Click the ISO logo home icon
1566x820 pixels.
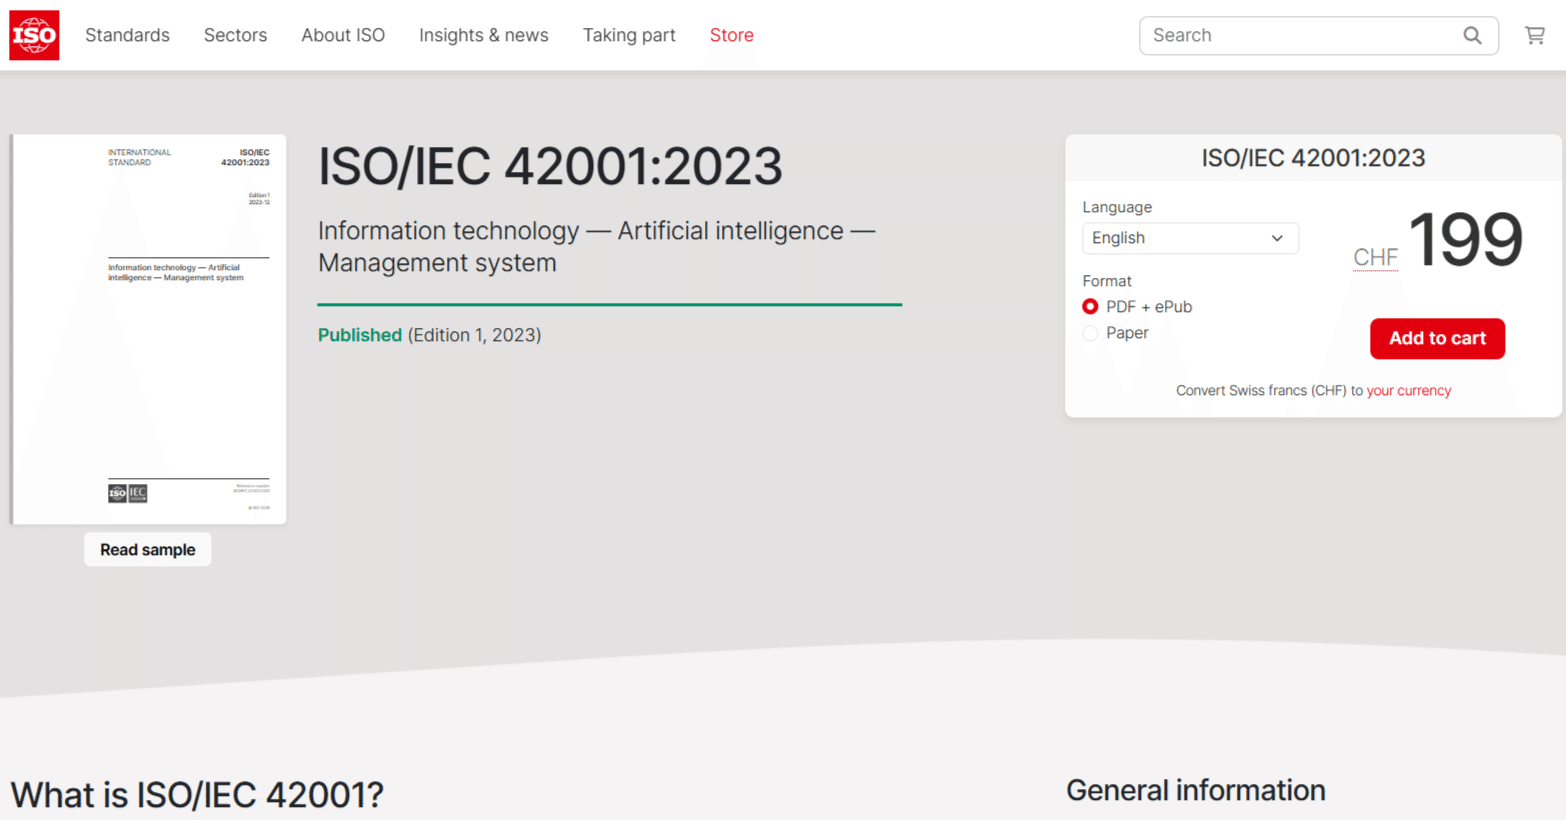tap(34, 35)
